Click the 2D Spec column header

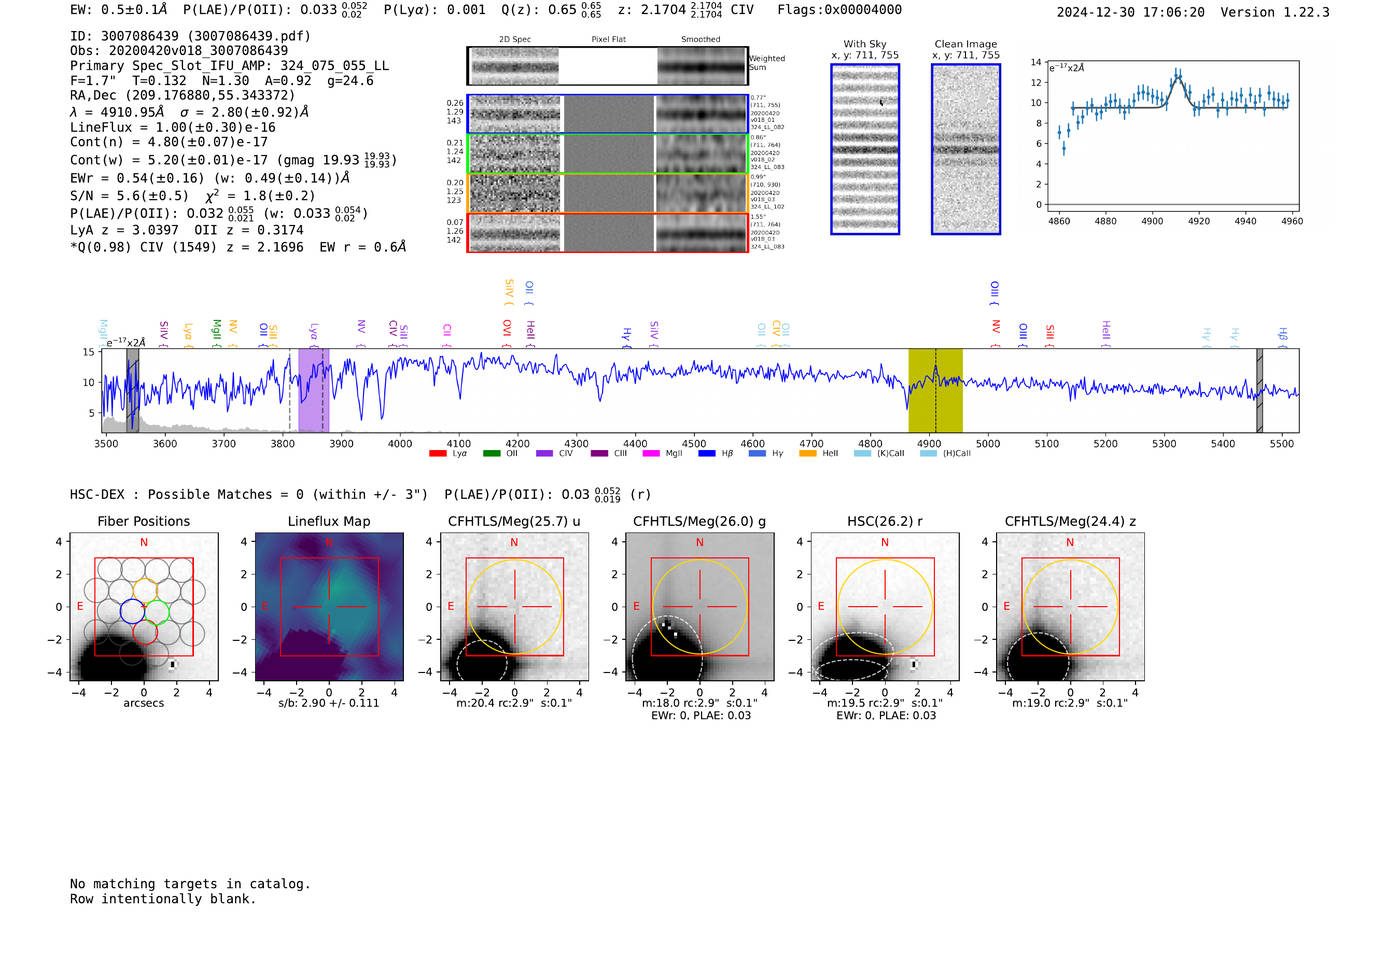click(515, 40)
